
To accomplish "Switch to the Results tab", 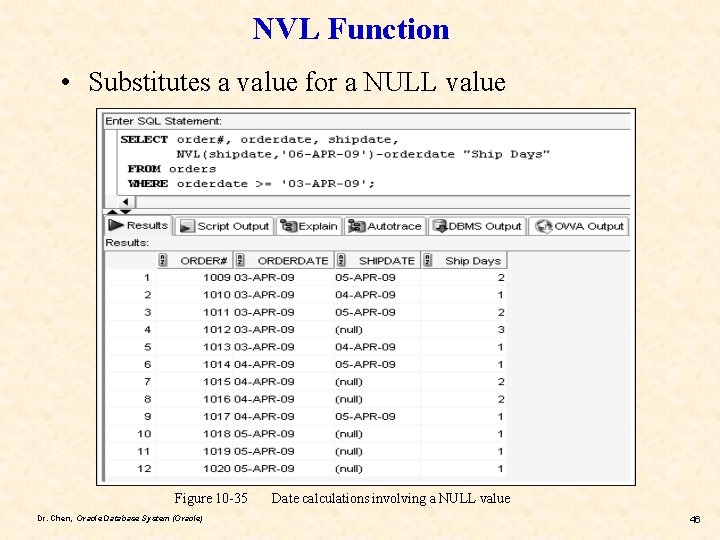I will click(x=139, y=225).
